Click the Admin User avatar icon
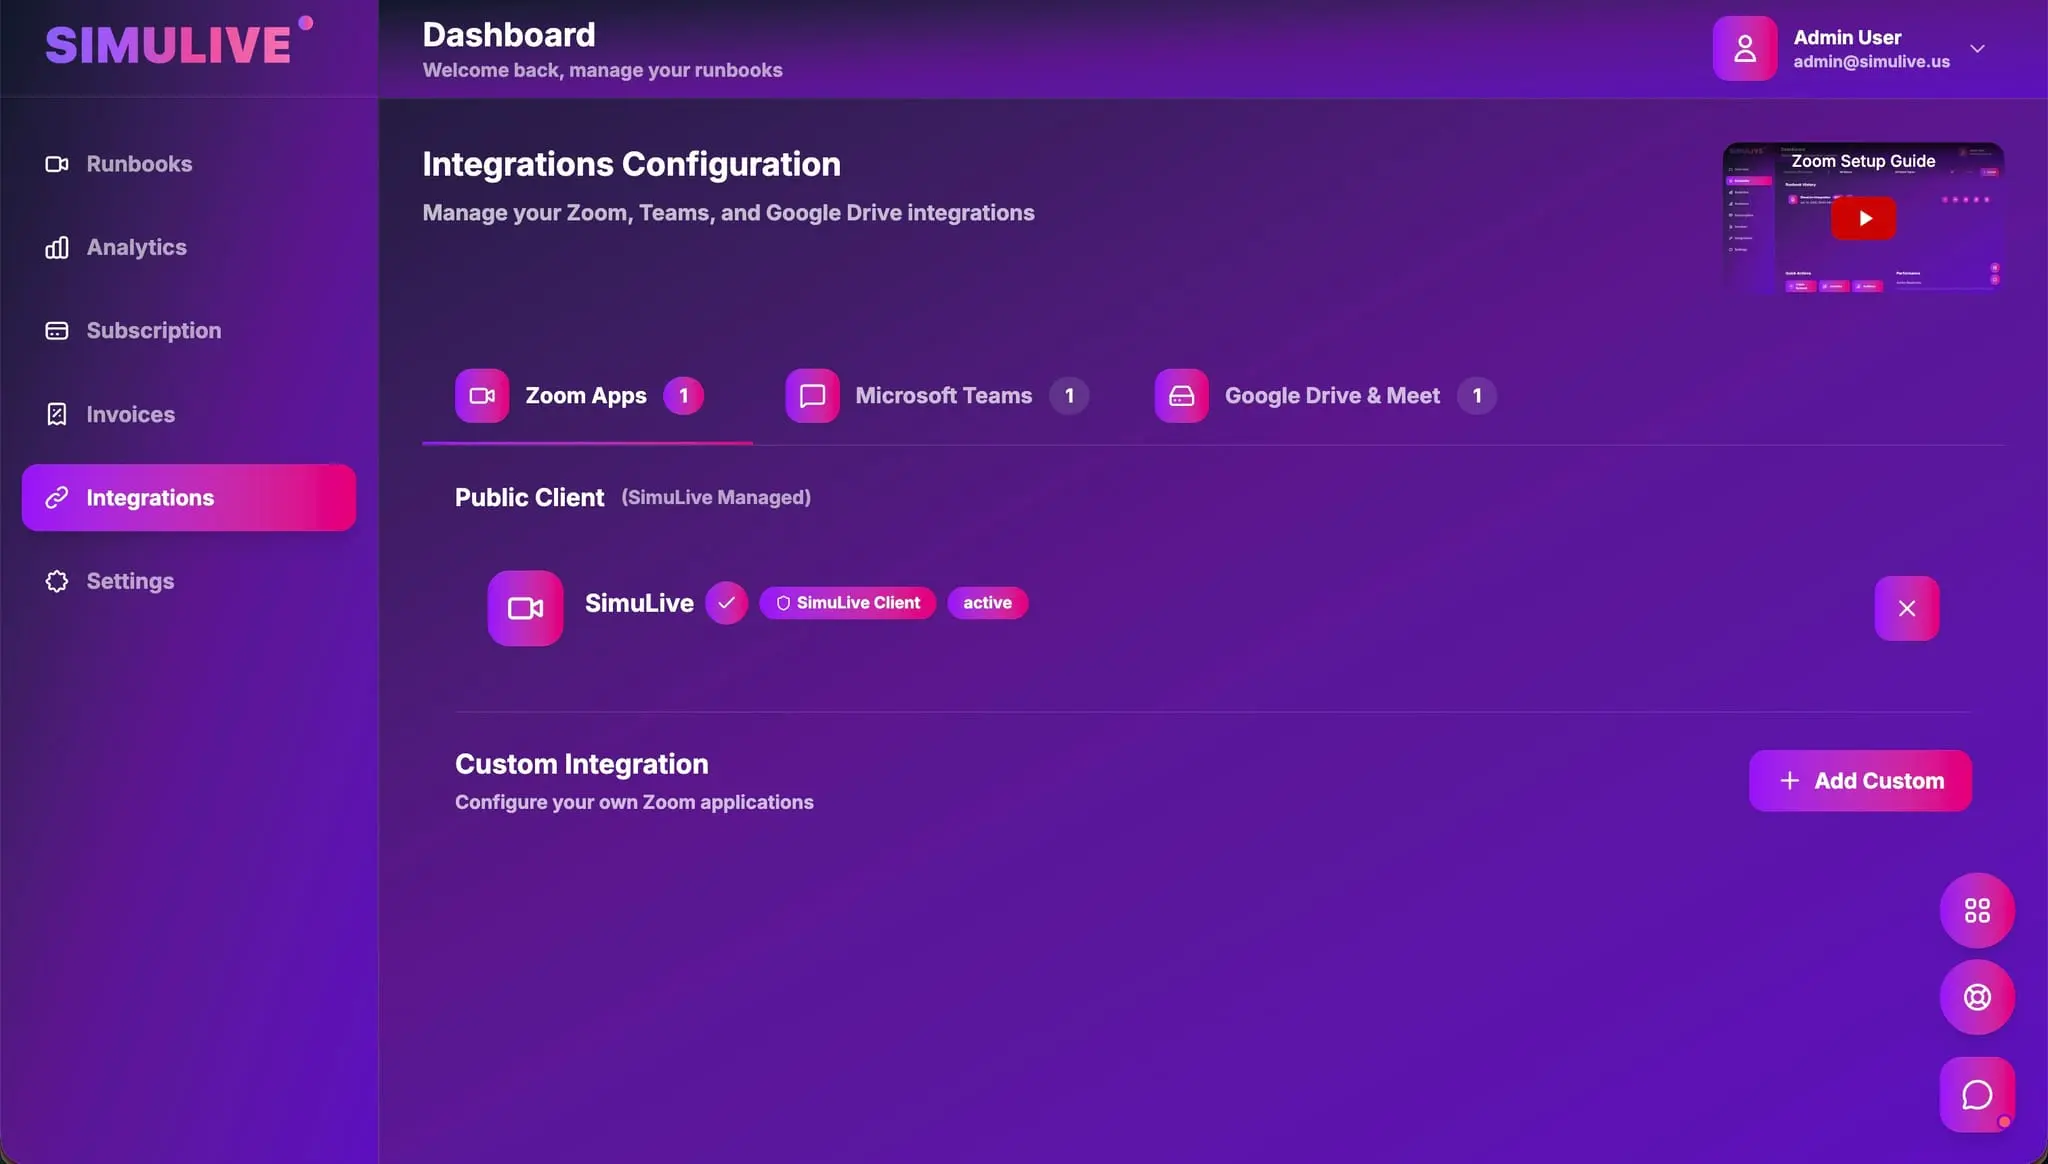 click(x=1744, y=48)
